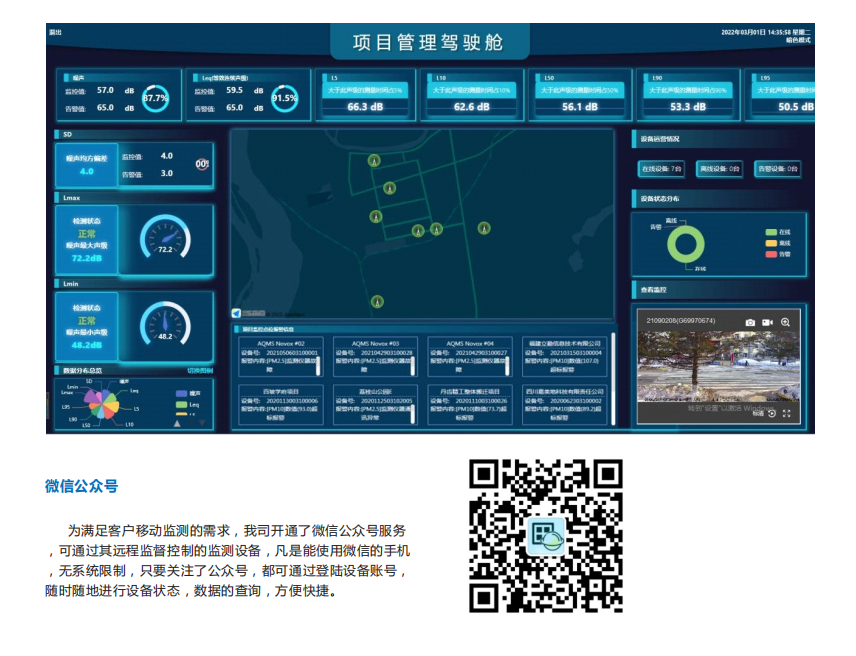Click the SD red ring indicator

[202, 164]
